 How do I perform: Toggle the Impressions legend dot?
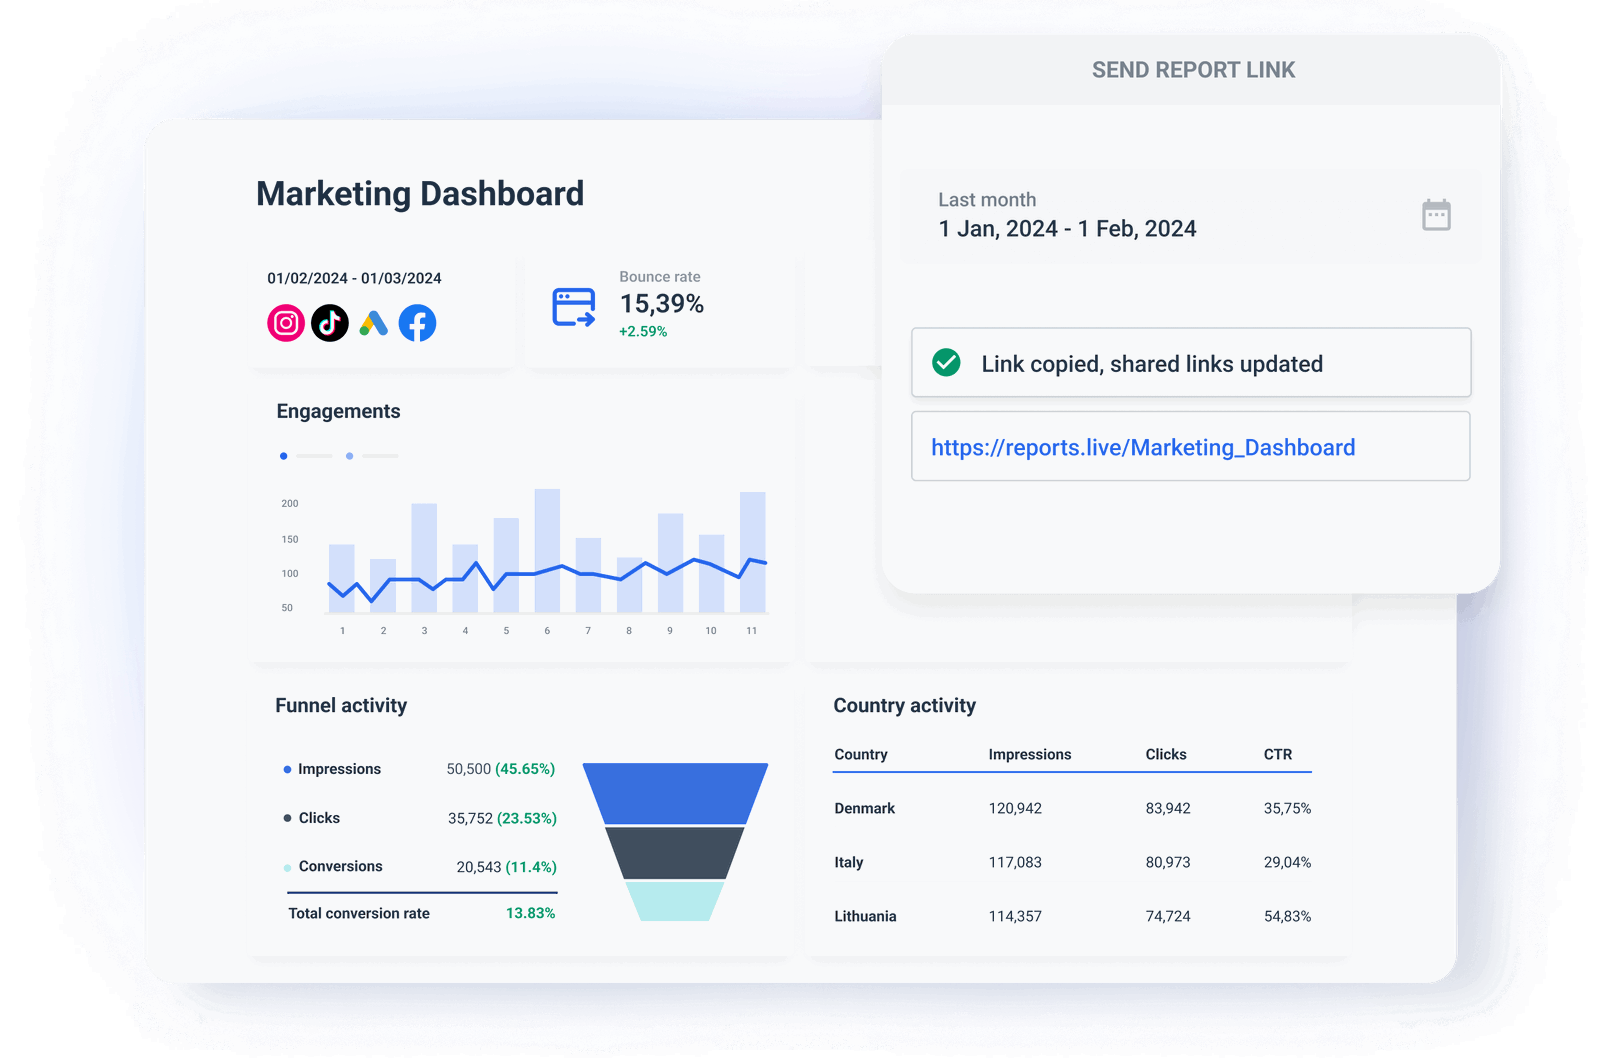click(286, 769)
